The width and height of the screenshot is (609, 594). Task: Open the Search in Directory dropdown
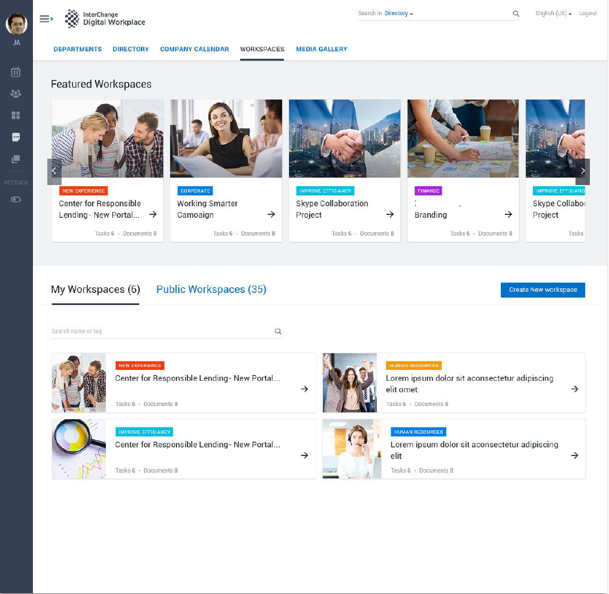(398, 13)
